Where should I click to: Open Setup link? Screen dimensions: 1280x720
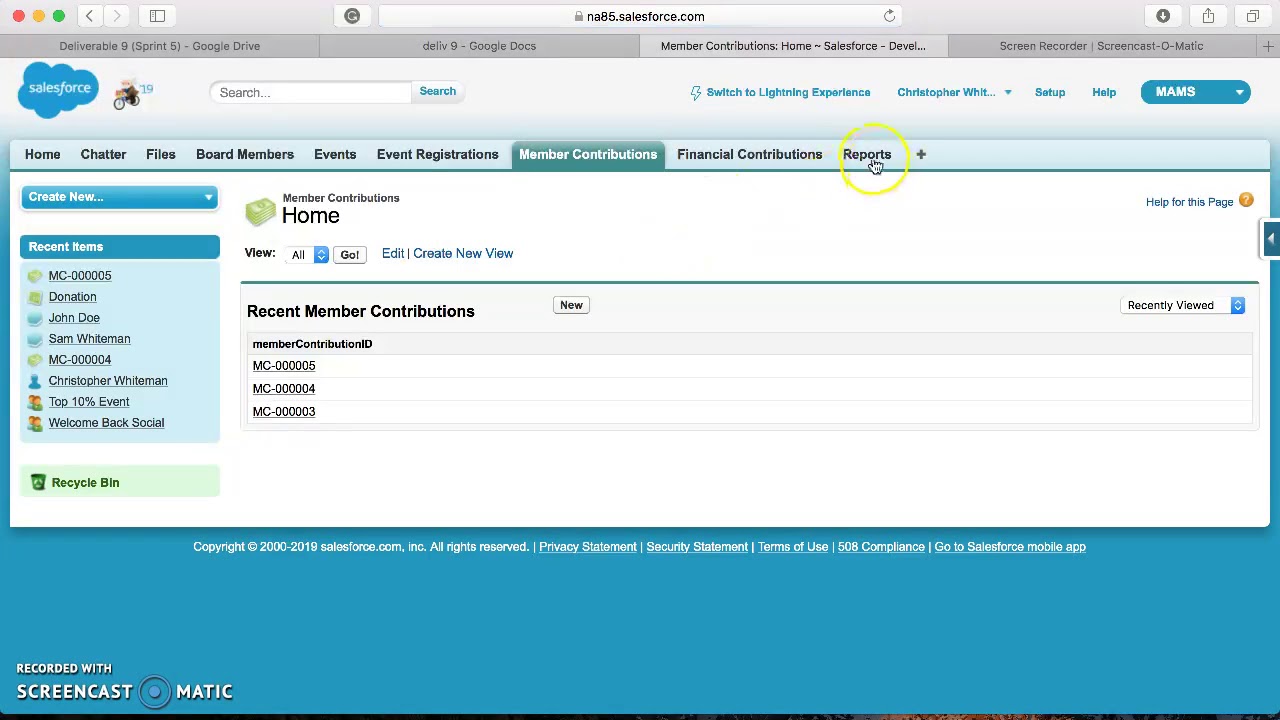point(1050,92)
